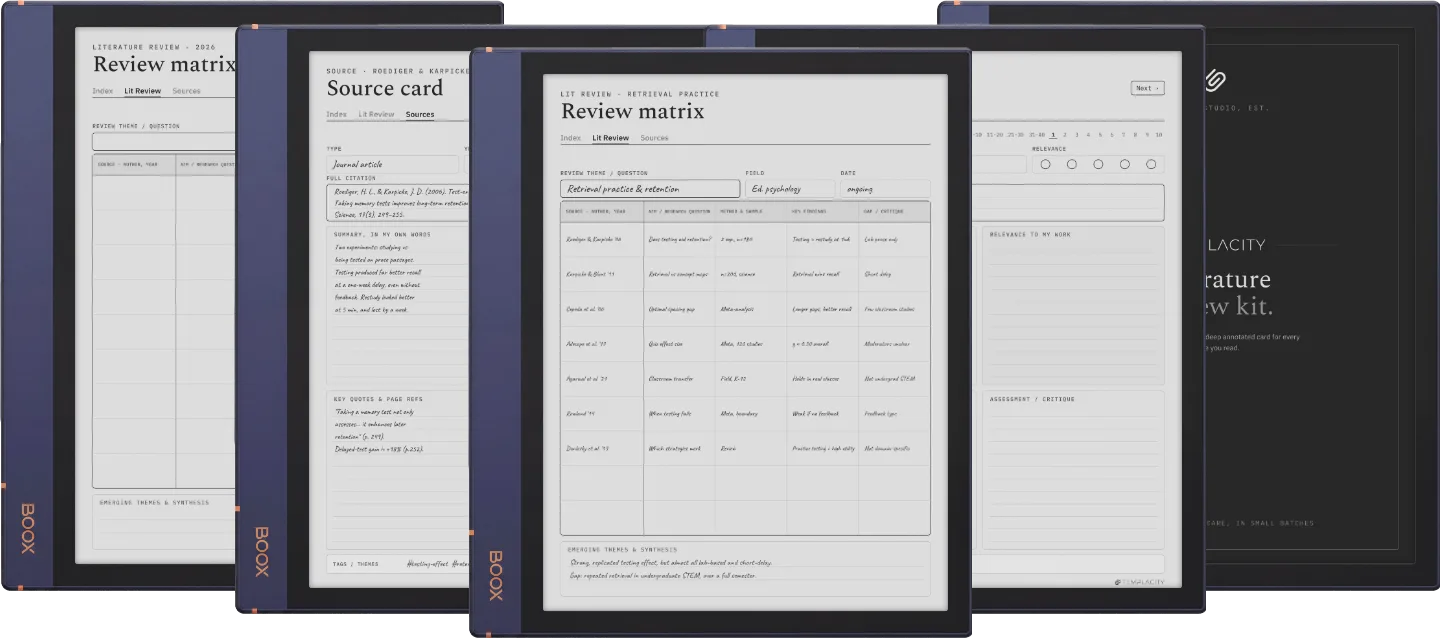1440x638 pixels.
Task: Click the 'Feedback type' critique cell
Action: click(x=894, y=414)
